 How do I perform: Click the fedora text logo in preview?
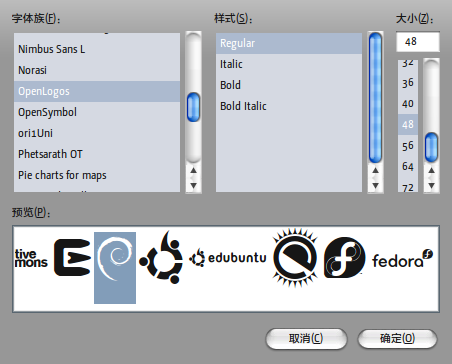tap(402, 259)
